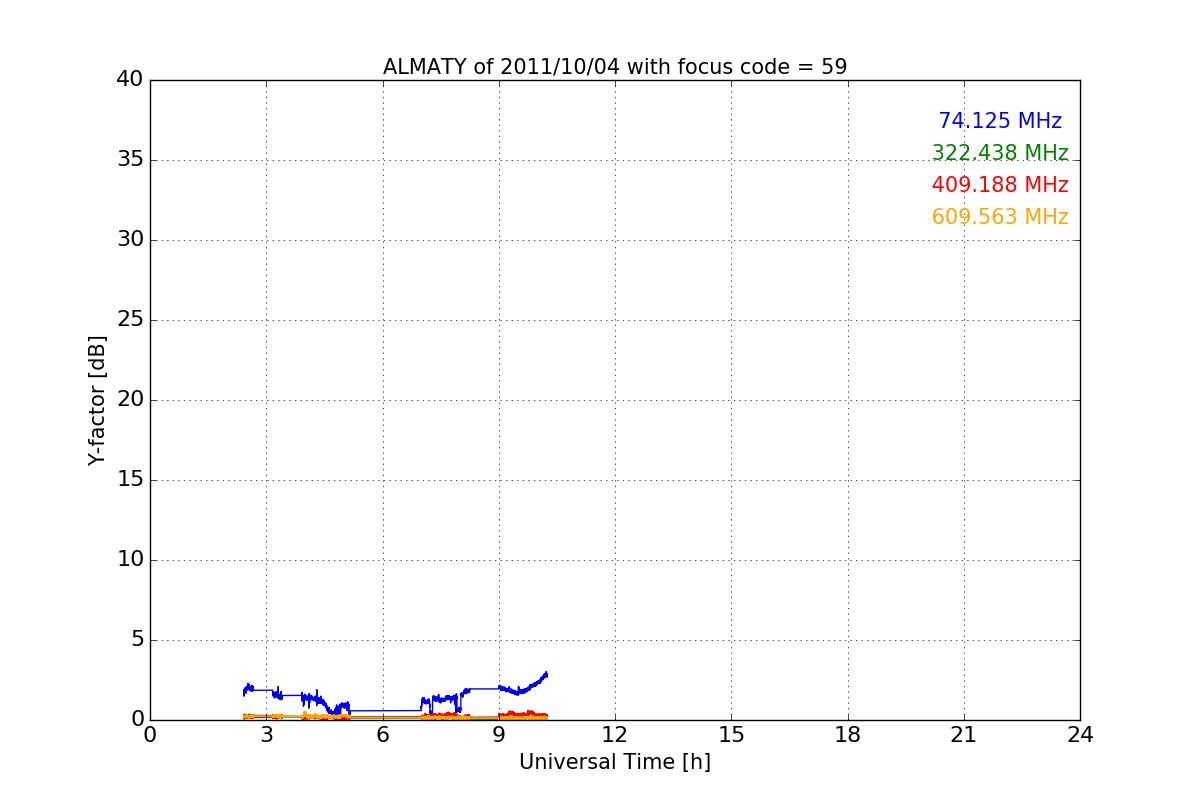Click y-axis tick label 30
The height and width of the screenshot is (800, 1200).
[130, 240]
